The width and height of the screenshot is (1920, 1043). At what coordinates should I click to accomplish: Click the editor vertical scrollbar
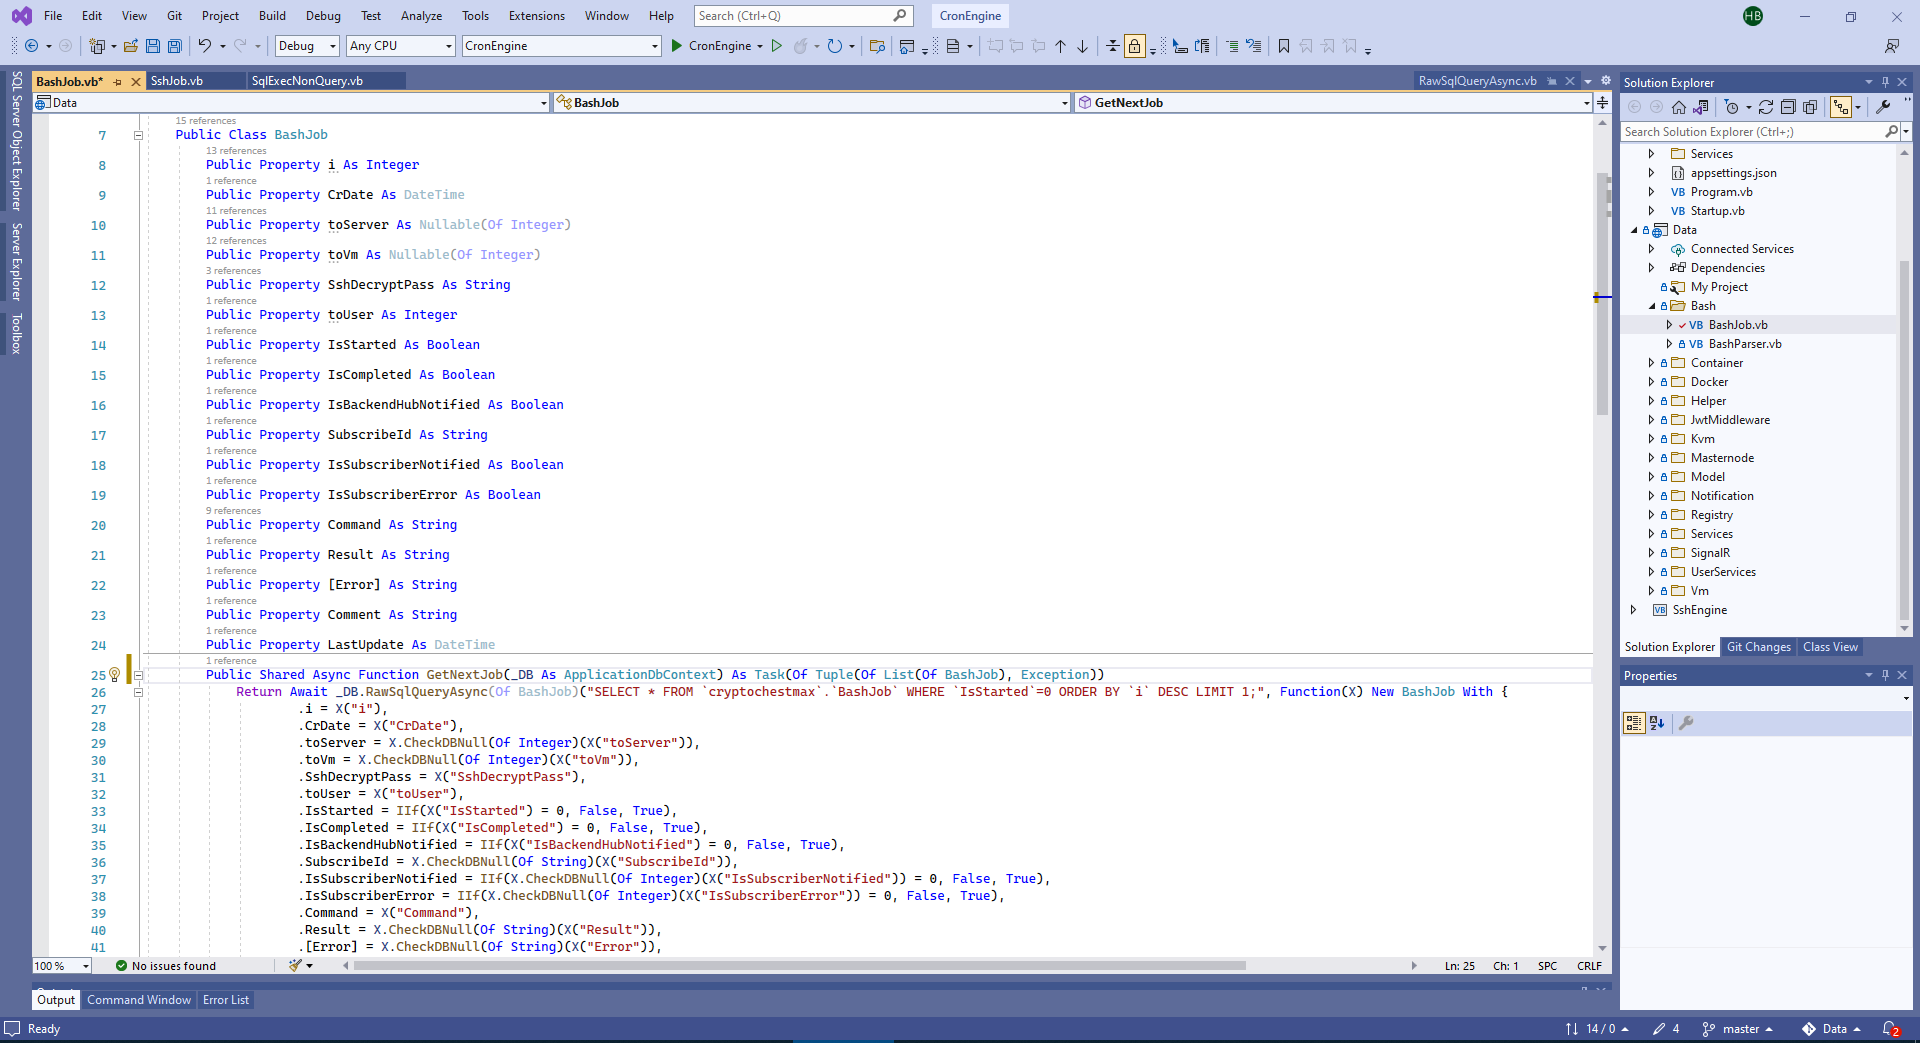tap(1602, 295)
